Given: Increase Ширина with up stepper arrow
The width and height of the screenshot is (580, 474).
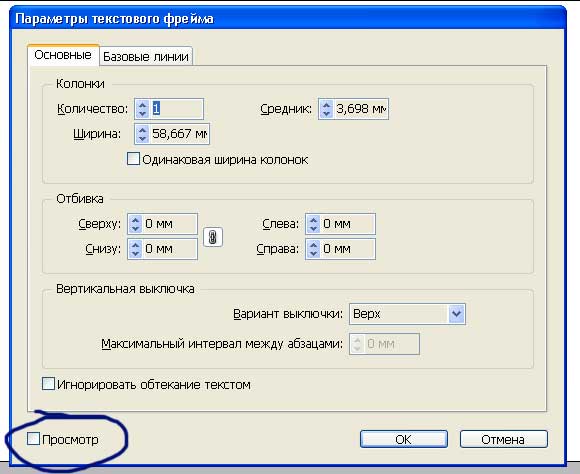Looking at the screenshot, I should [x=142, y=130].
